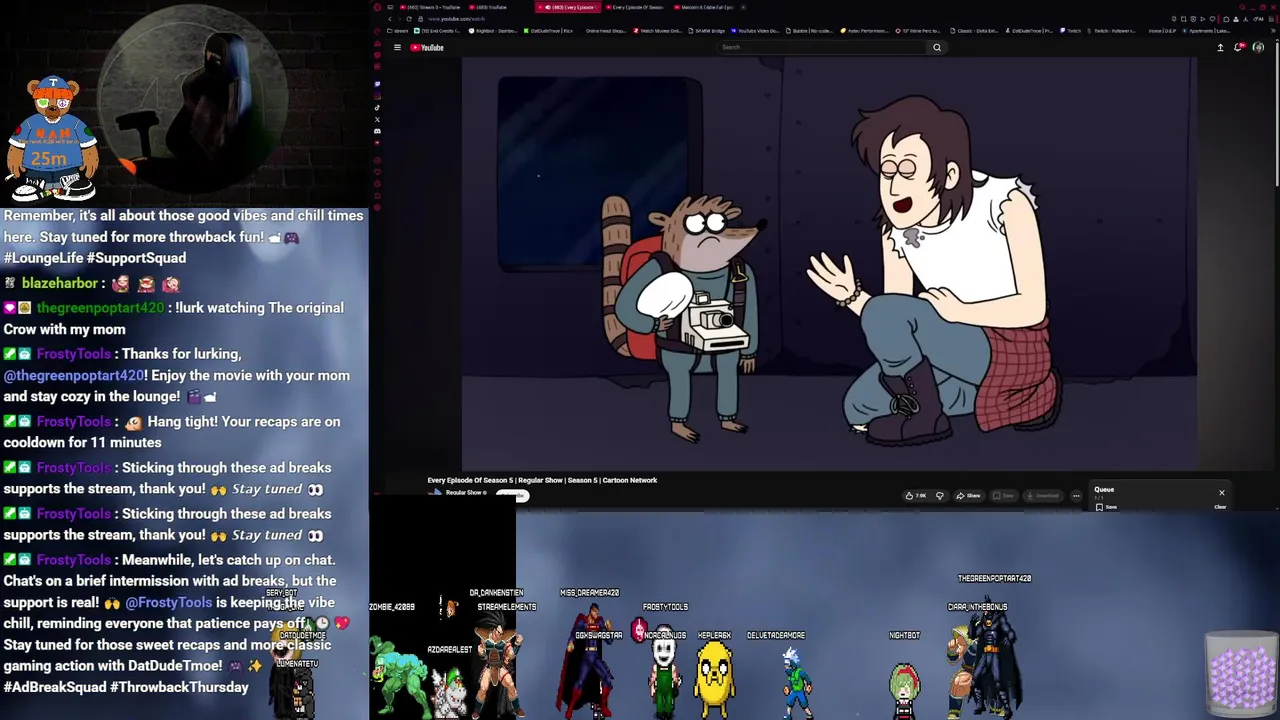Click blazeharbor username in chat

pyautogui.click(x=60, y=283)
